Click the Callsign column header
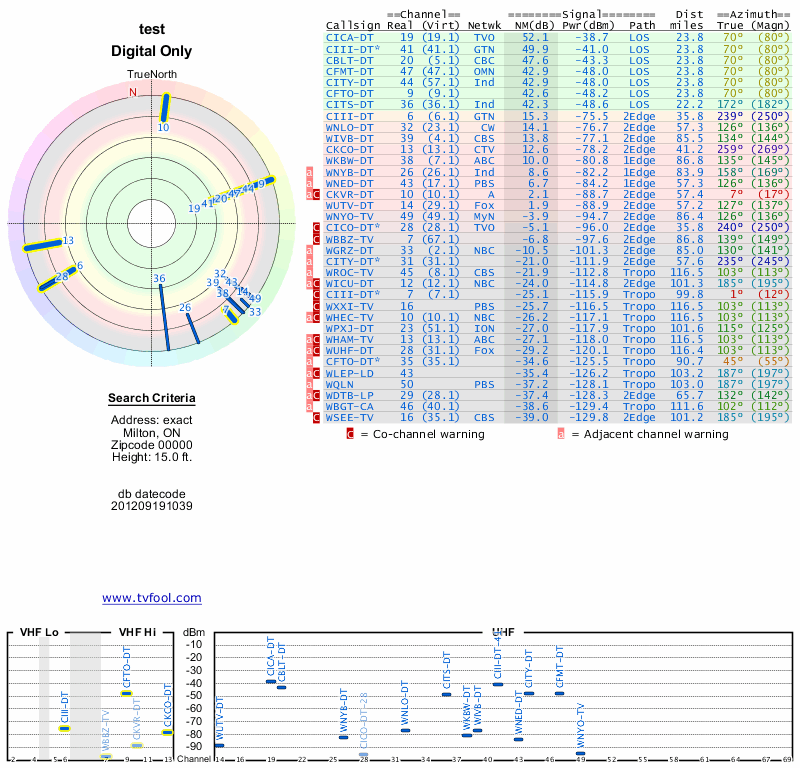The width and height of the screenshot is (800, 768). tap(353, 26)
